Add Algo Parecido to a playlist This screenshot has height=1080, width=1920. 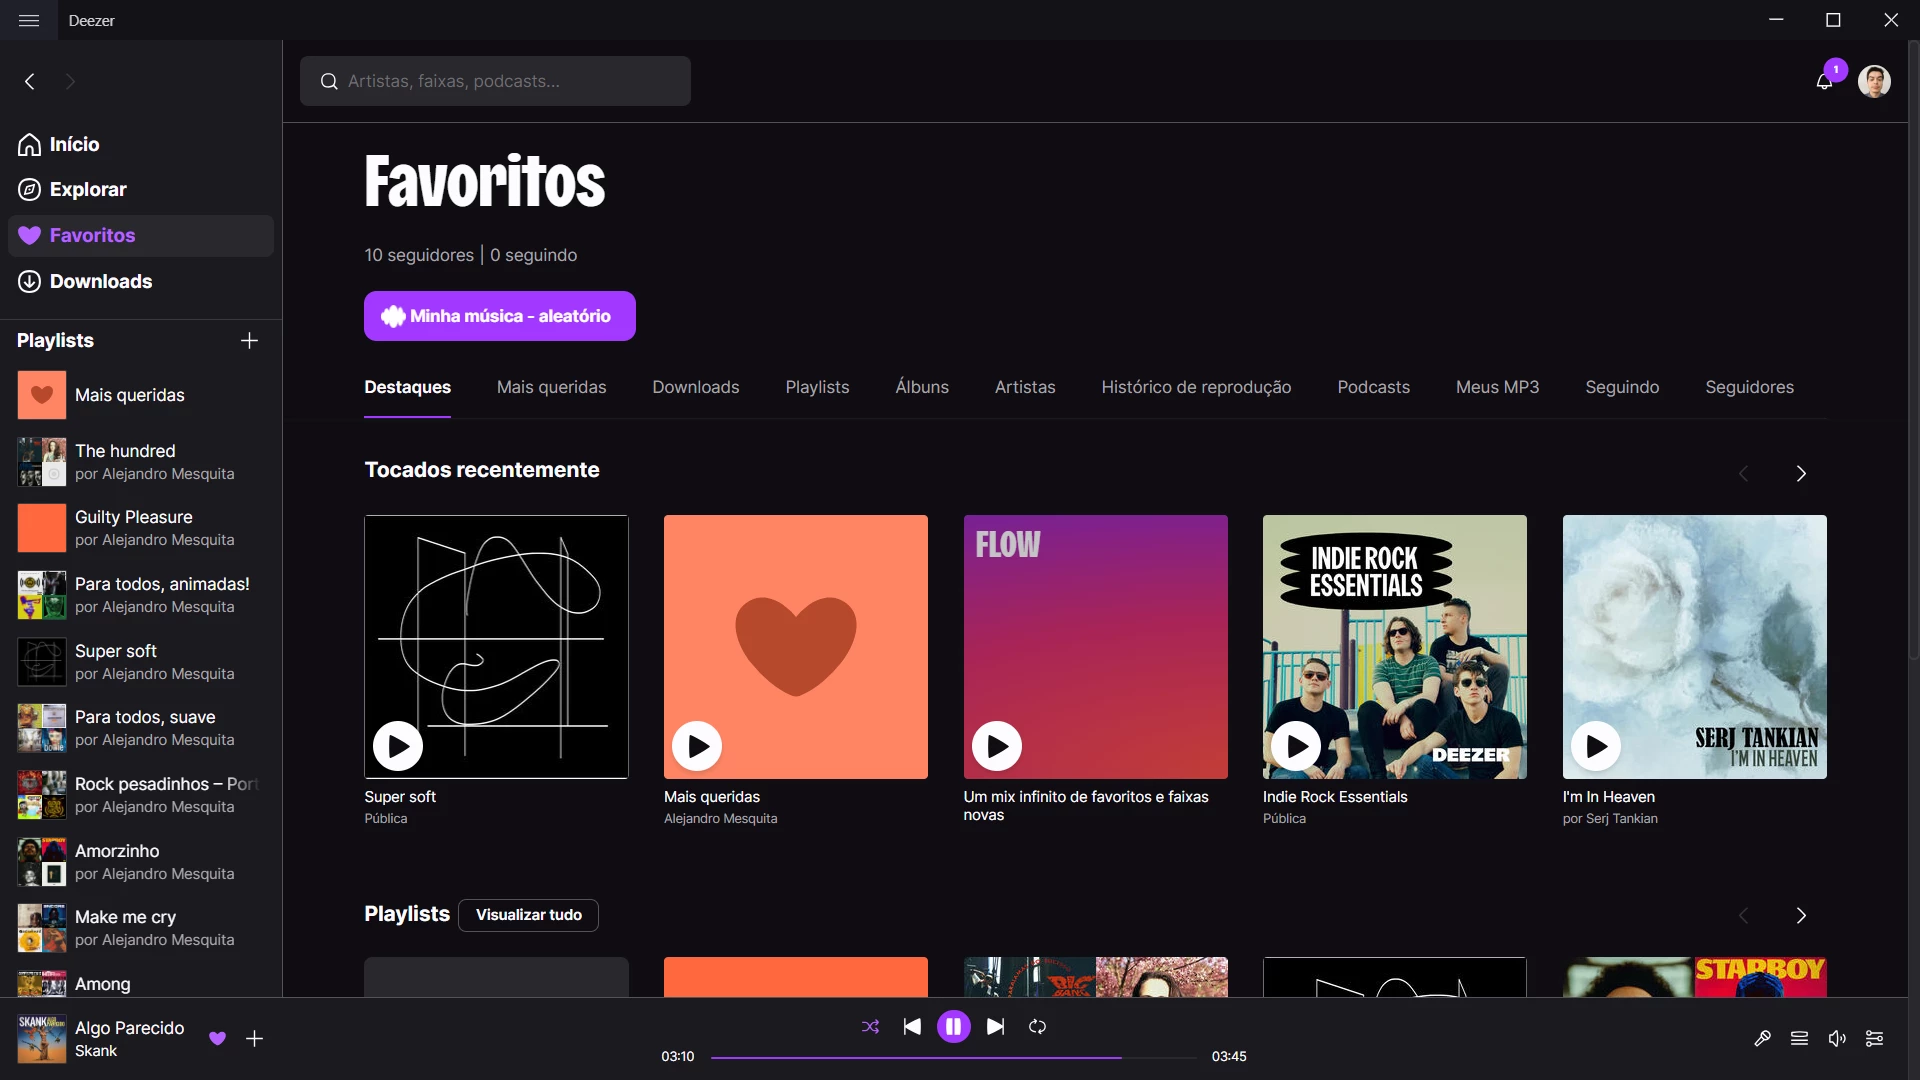(255, 1039)
